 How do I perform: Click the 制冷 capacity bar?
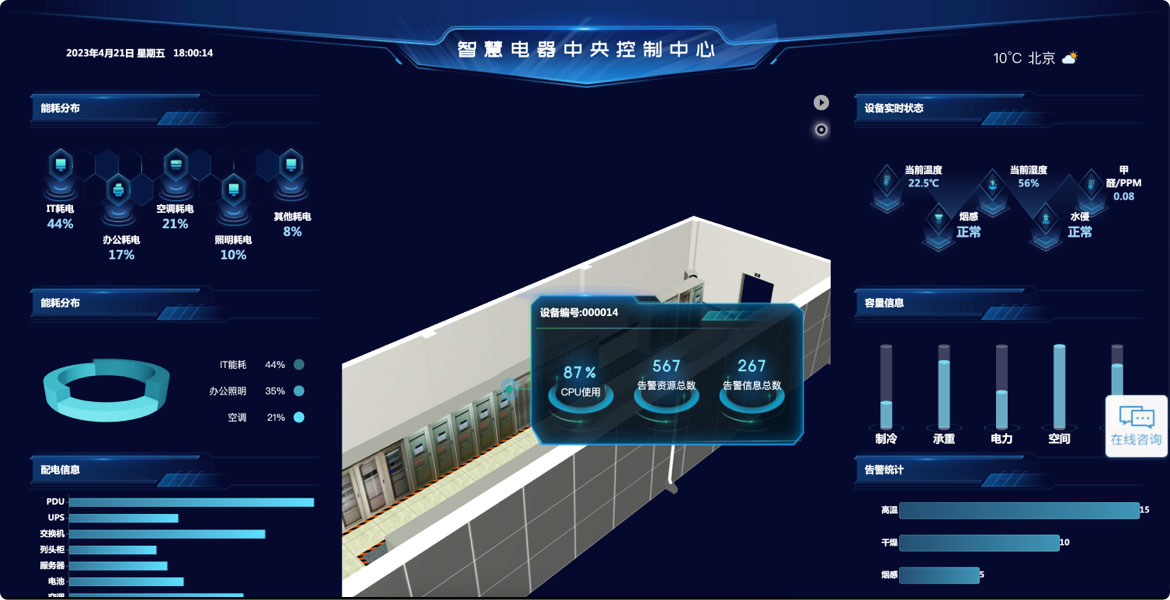(x=886, y=388)
